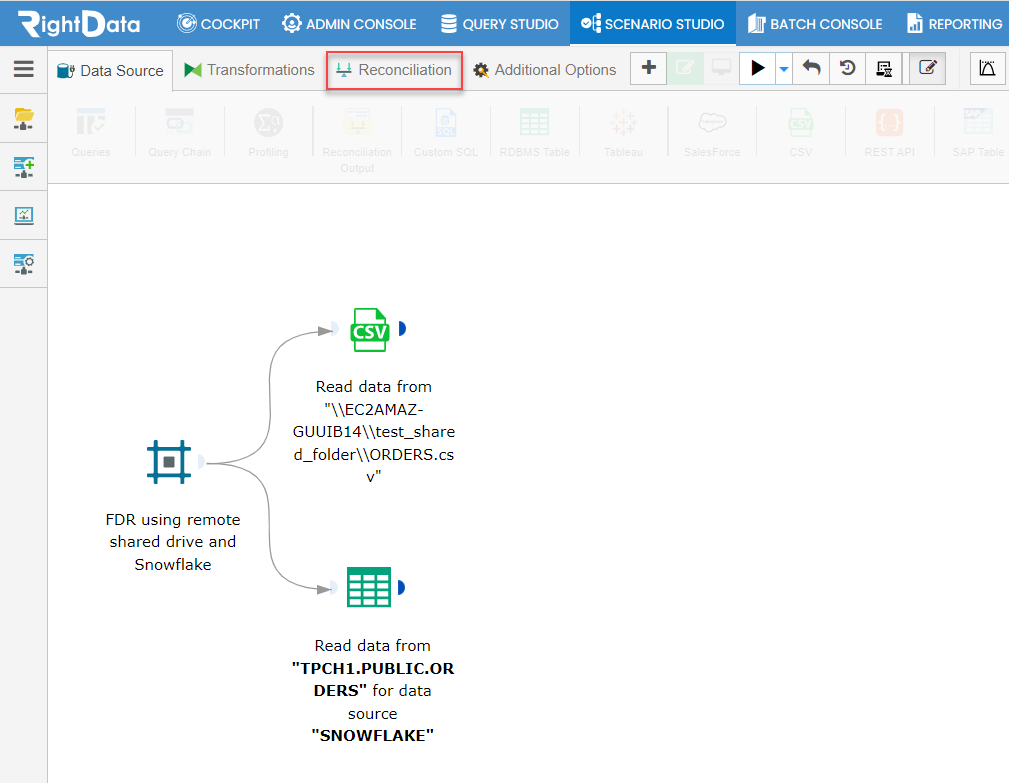
Task: Click the plus add button in the toolbar
Action: pyautogui.click(x=649, y=68)
